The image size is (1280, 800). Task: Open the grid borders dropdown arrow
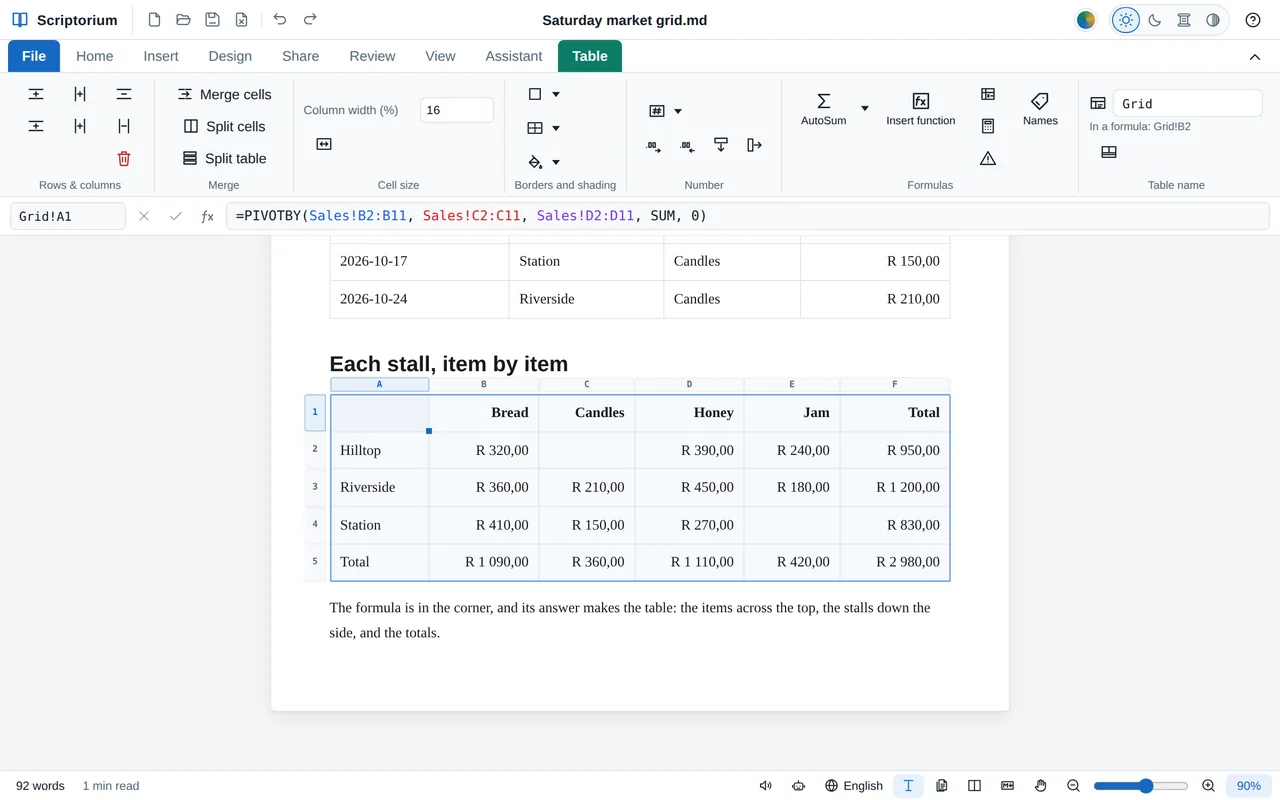pos(556,128)
